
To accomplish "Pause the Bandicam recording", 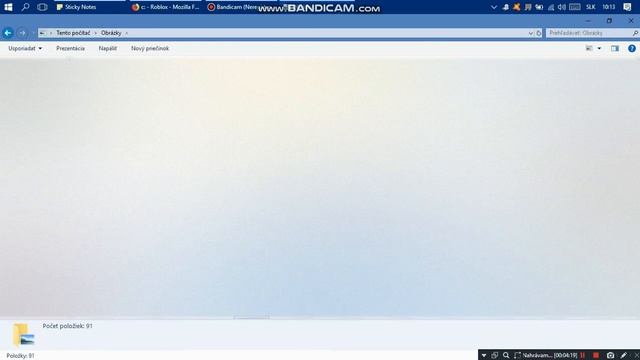I will (x=582, y=356).
